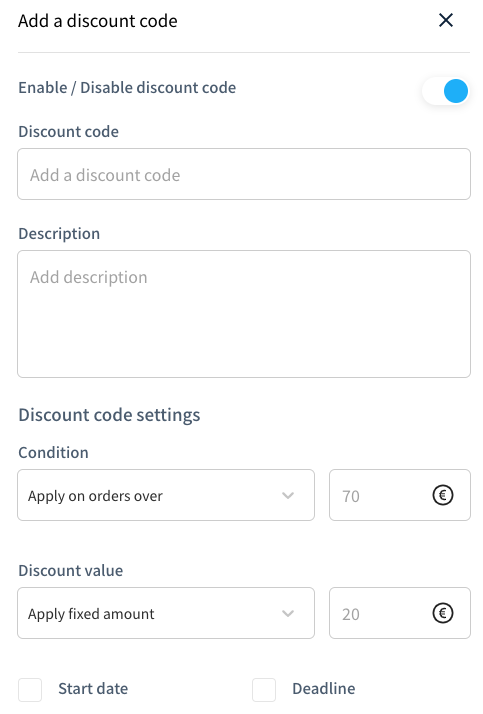Close the Add a discount code panel
This screenshot has width=483, height=714.
point(446,20)
